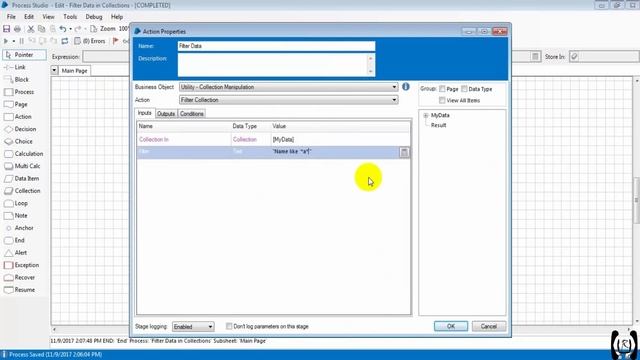Click the Copy icon in the toolbar
This screenshot has height=360, width=640.
[x=41, y=29]
